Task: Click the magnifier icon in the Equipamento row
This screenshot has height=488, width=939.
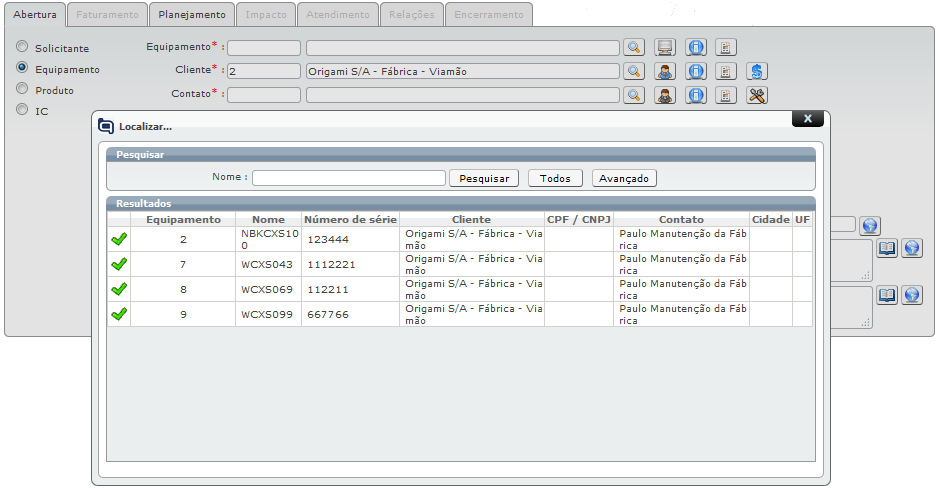Action: click(633, 47)
